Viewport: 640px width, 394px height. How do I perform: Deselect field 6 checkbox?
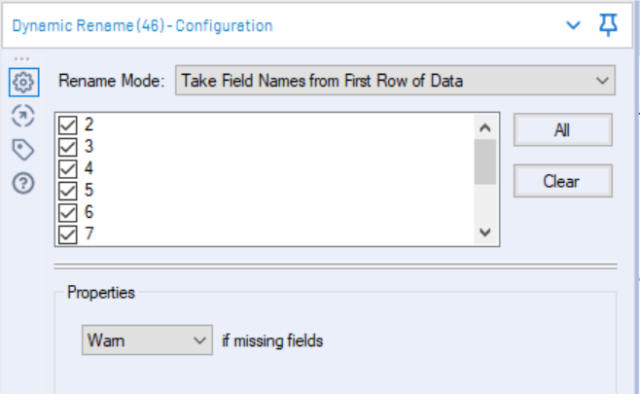click(68, 212)
